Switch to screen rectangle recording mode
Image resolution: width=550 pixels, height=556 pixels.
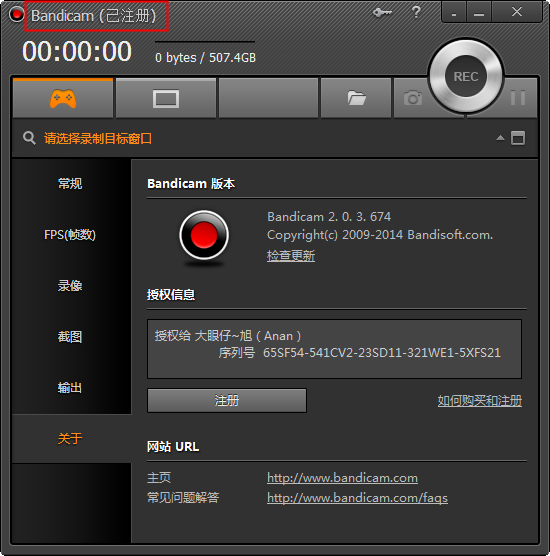(166, 98)
